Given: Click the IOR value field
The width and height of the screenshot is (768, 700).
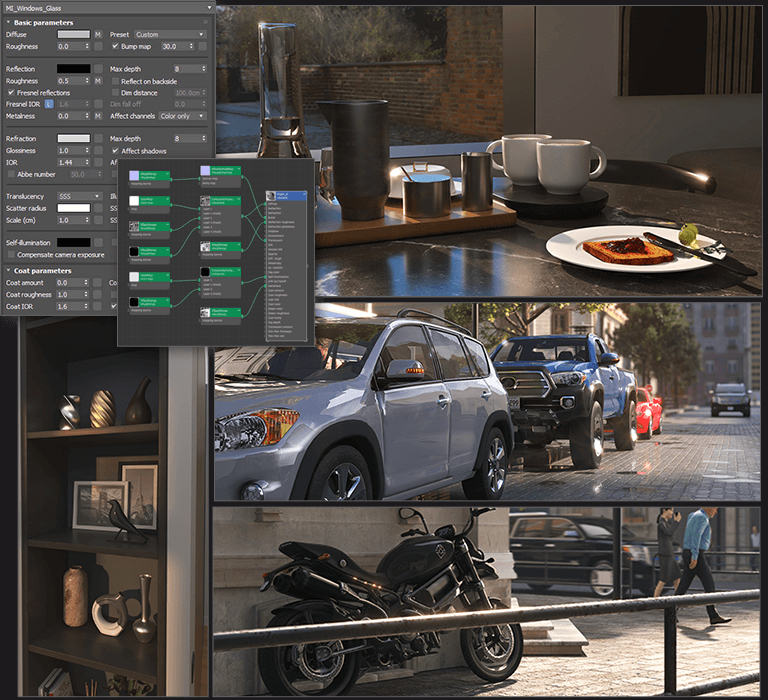Looking at the screenshot, I should click(70, 162).
